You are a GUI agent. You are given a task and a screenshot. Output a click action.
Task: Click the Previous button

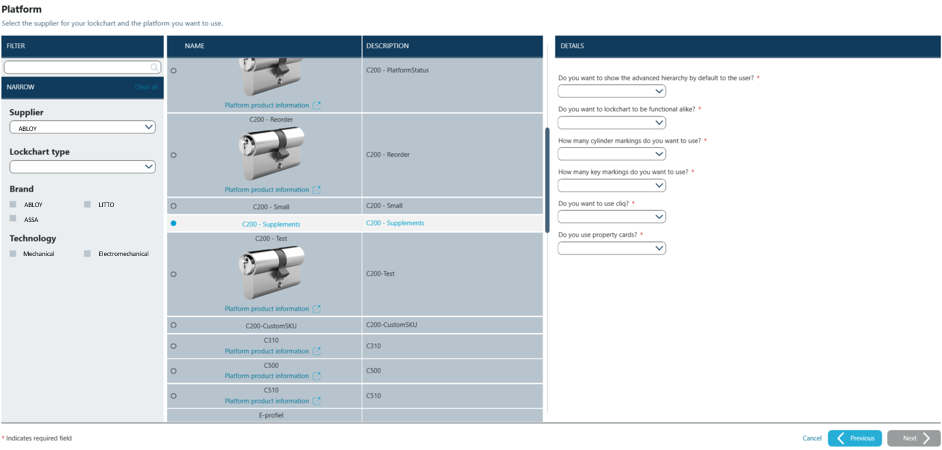[854, 438]
